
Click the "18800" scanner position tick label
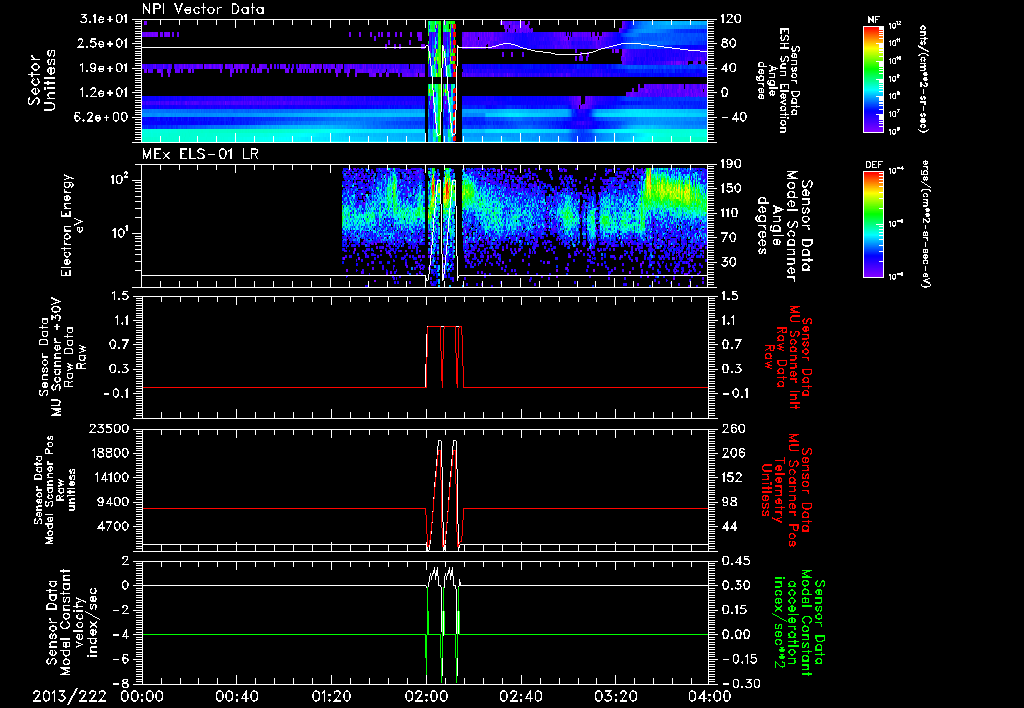tap(108, 453)
